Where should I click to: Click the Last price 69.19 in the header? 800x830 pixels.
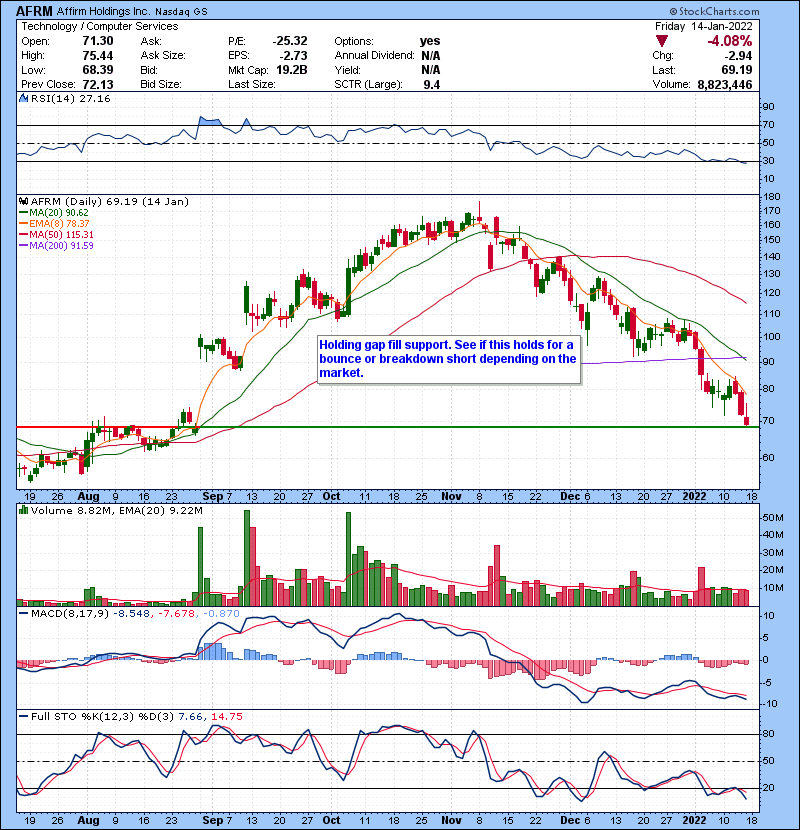point(738,70)
